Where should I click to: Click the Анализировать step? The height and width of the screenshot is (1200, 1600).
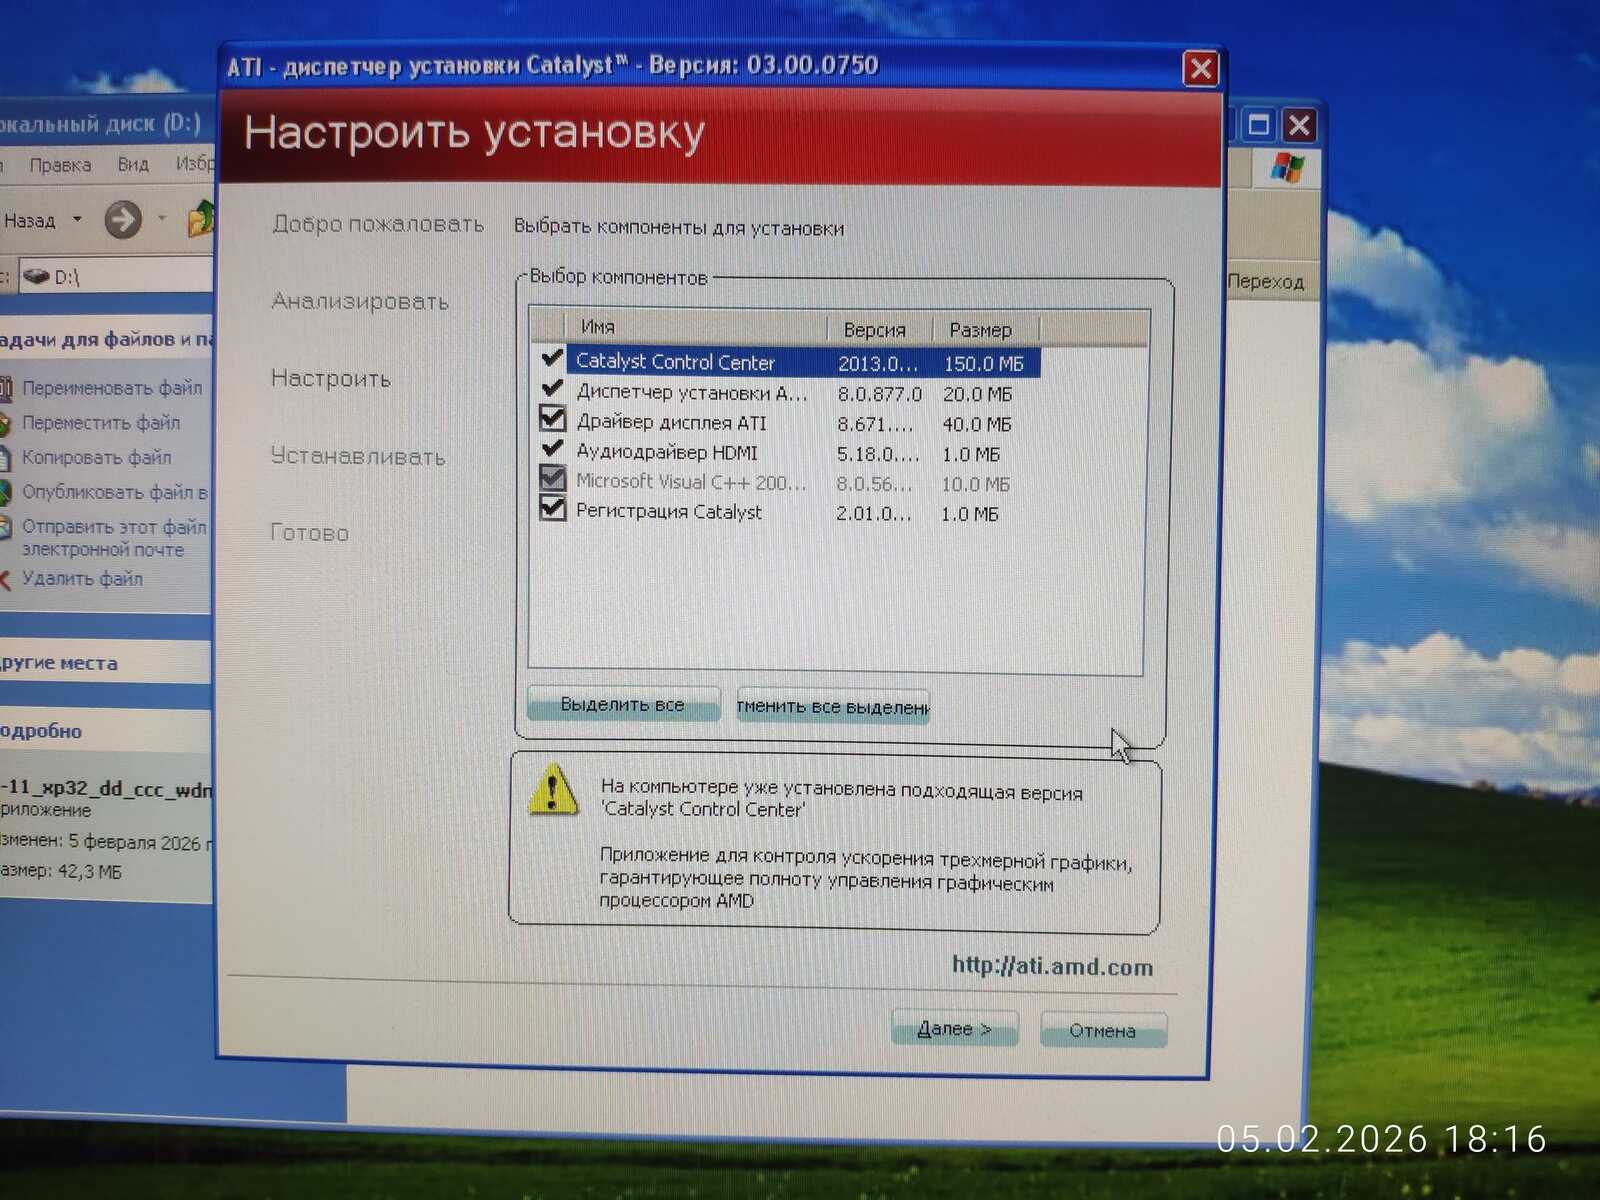tap(360, 301)
